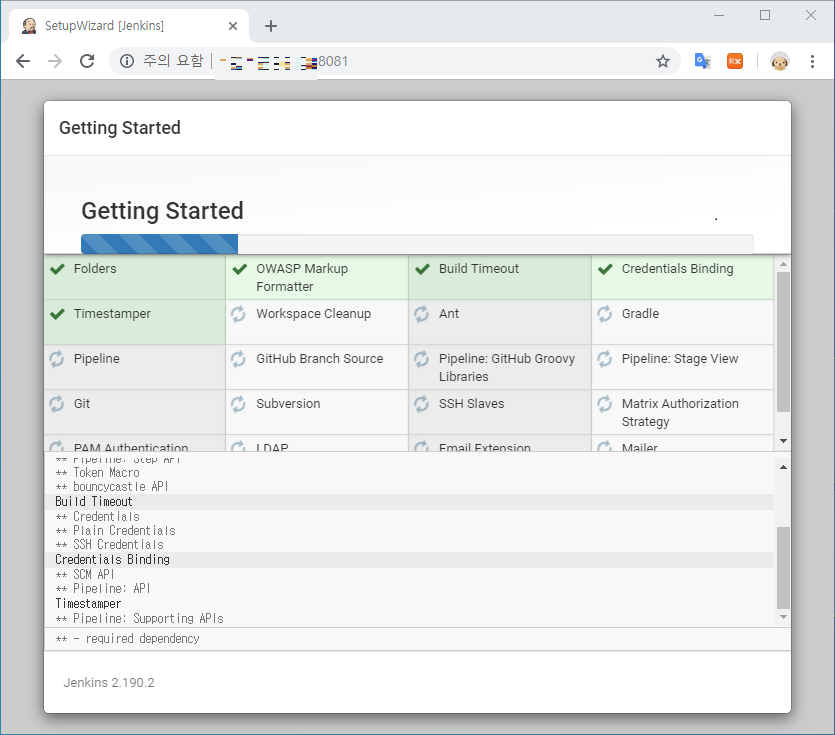Screen dimensions: 835x735
Task: Click the Matrix Authorization Strategy label
Action: 680,413
